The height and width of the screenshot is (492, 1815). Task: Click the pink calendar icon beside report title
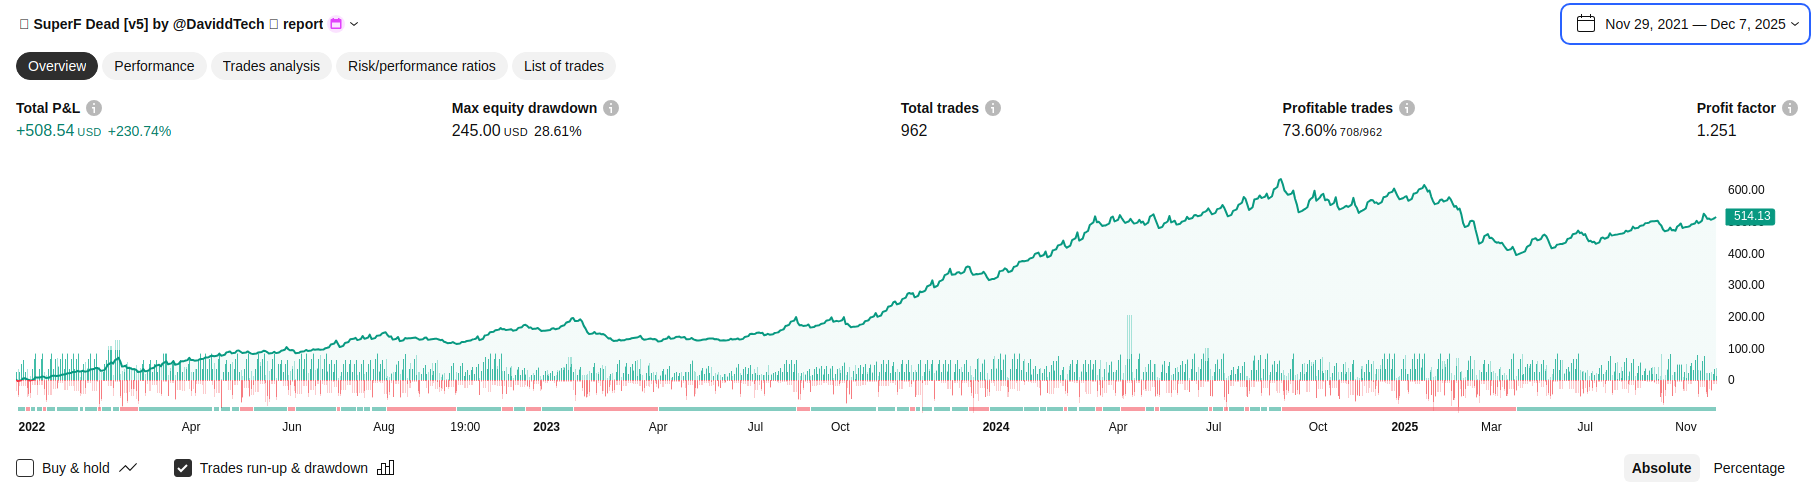tap(336, 24)
